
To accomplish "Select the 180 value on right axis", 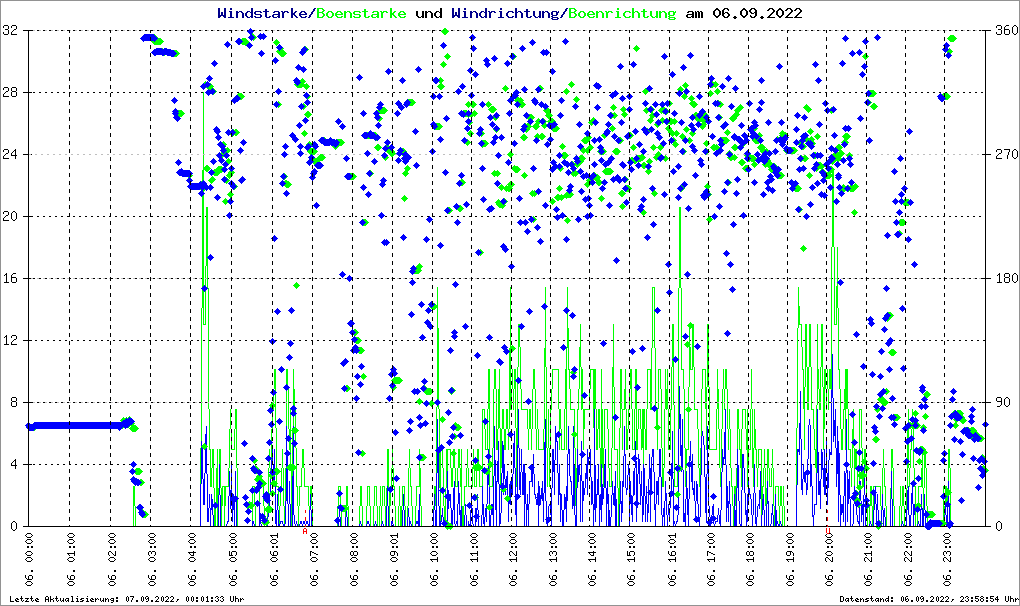I will tap(1004, 279).
